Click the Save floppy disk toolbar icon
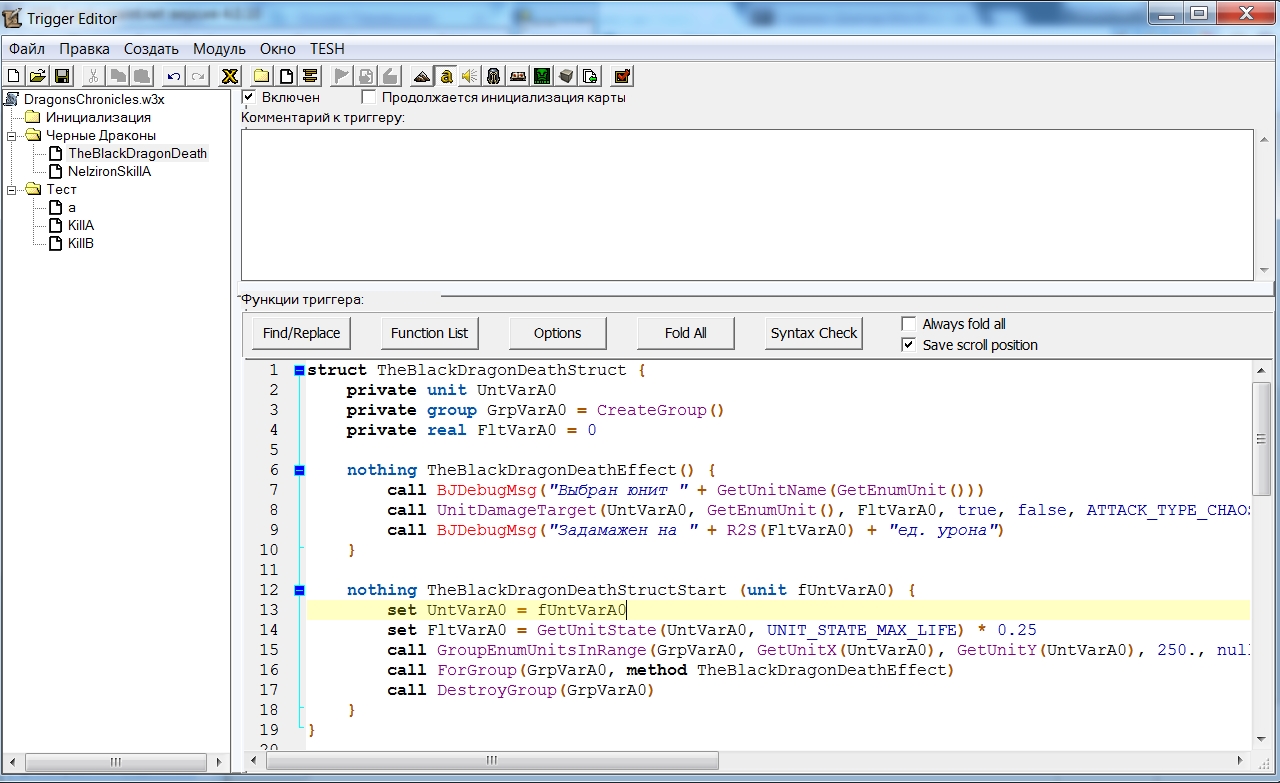Viewport: 1280px width, 783px height. point(62,76)
